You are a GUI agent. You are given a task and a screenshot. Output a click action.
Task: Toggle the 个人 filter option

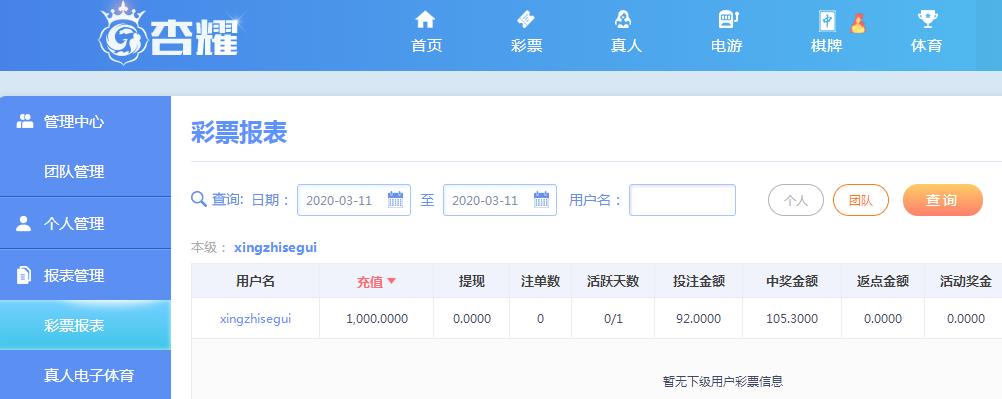point(796,200)
